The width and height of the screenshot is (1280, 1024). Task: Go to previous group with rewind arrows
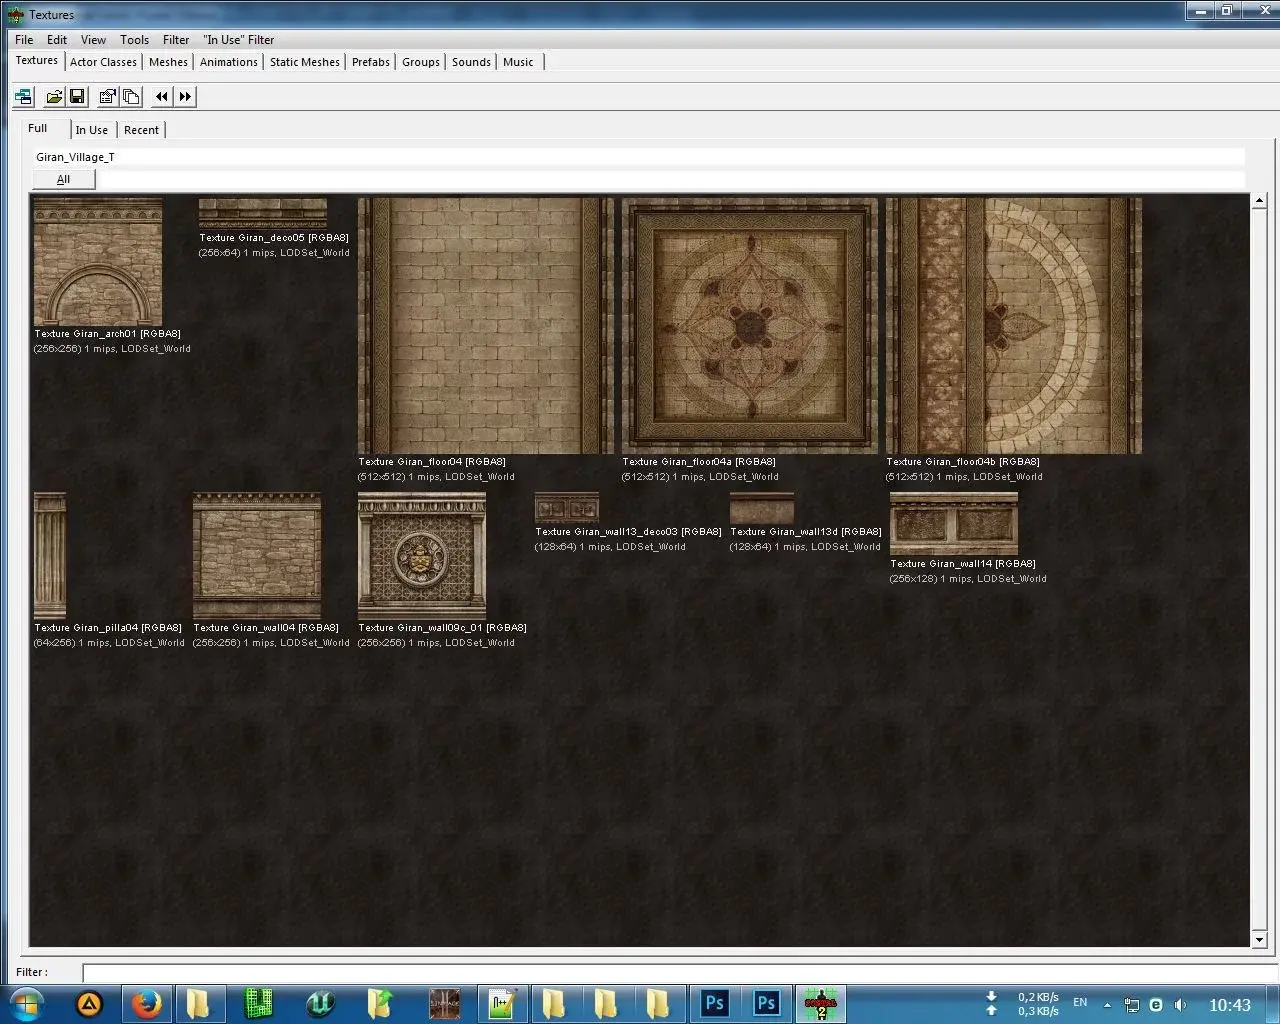pos(162,96)
